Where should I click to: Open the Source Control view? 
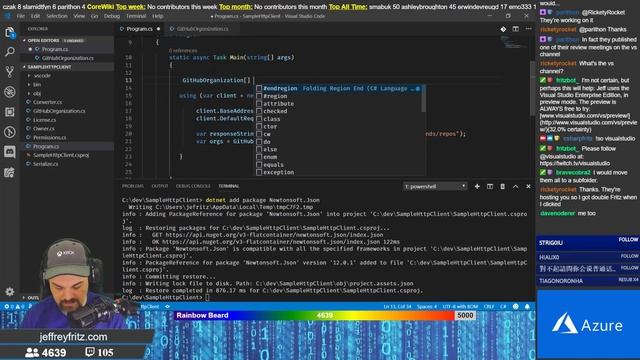coord(10,72)
